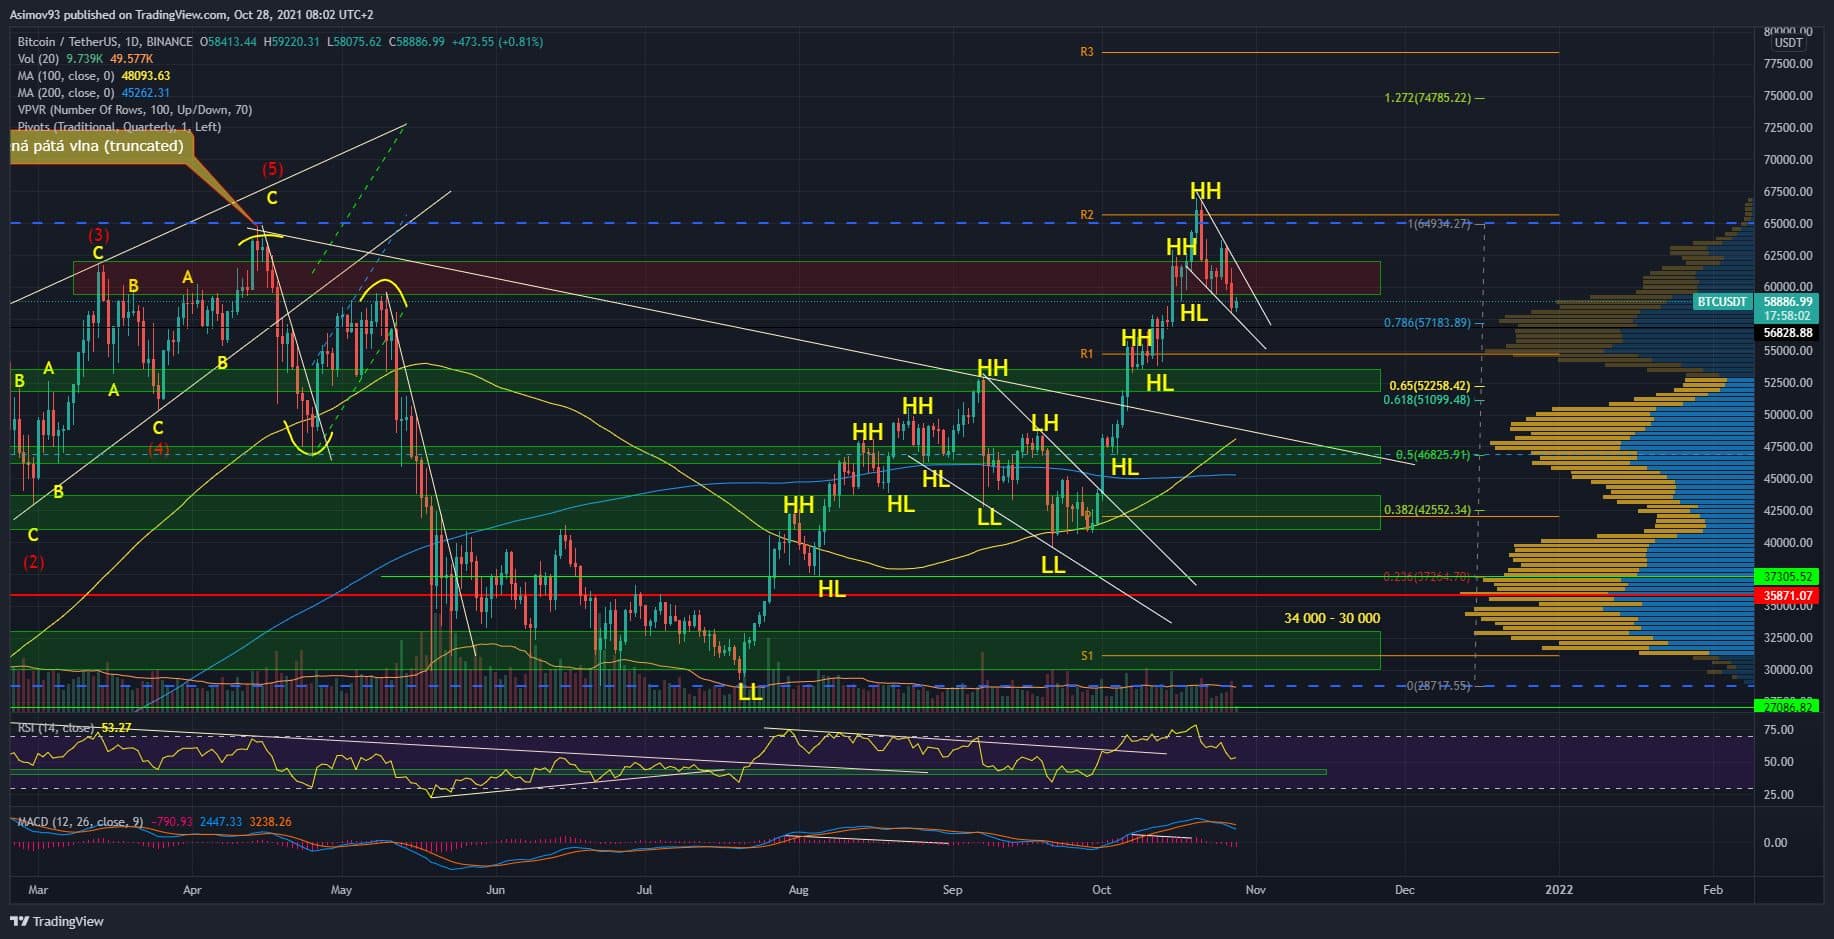The height and width of the screenshot is (939, 1834).
Task: Select the 0.65(52258.42) Fibonacci level label
Action: pos(1430,386)
